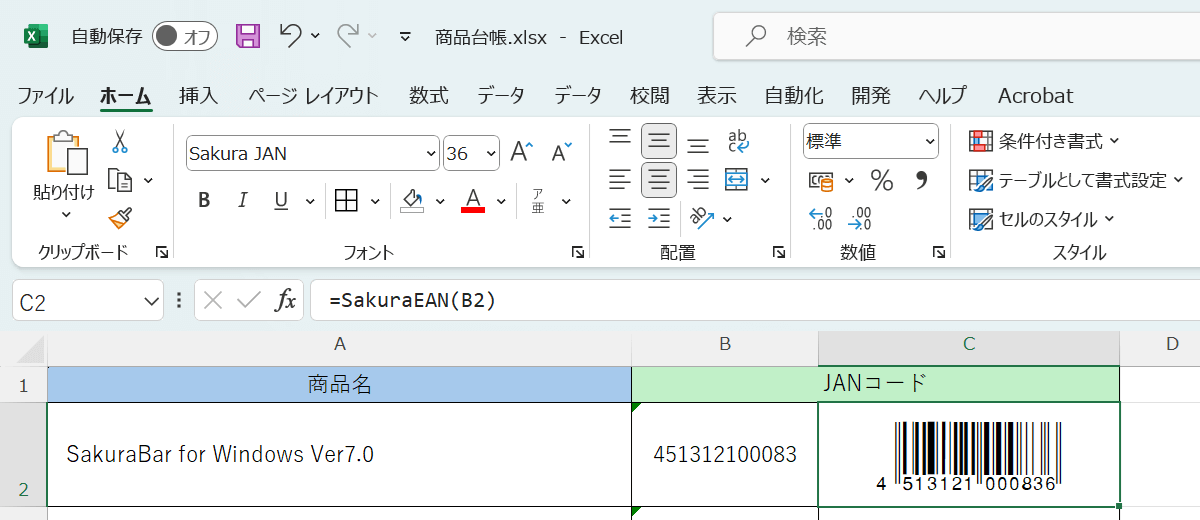Open the フォント dialog launcher
The image size is (1200, 520).
(x=578, y=253)
